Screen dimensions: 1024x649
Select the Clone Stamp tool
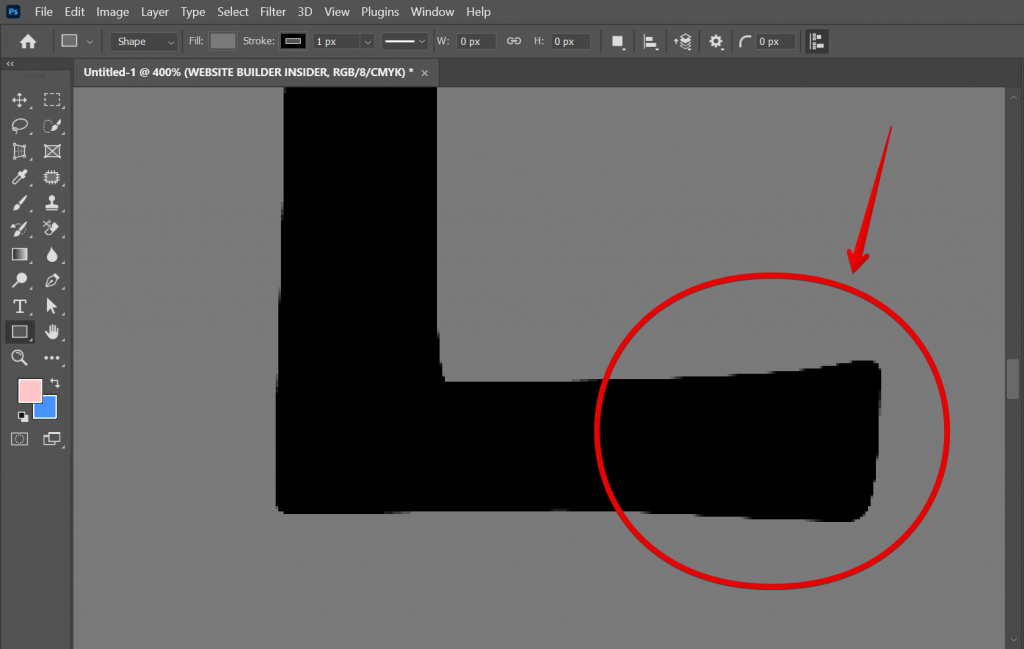tap(52, 202)
